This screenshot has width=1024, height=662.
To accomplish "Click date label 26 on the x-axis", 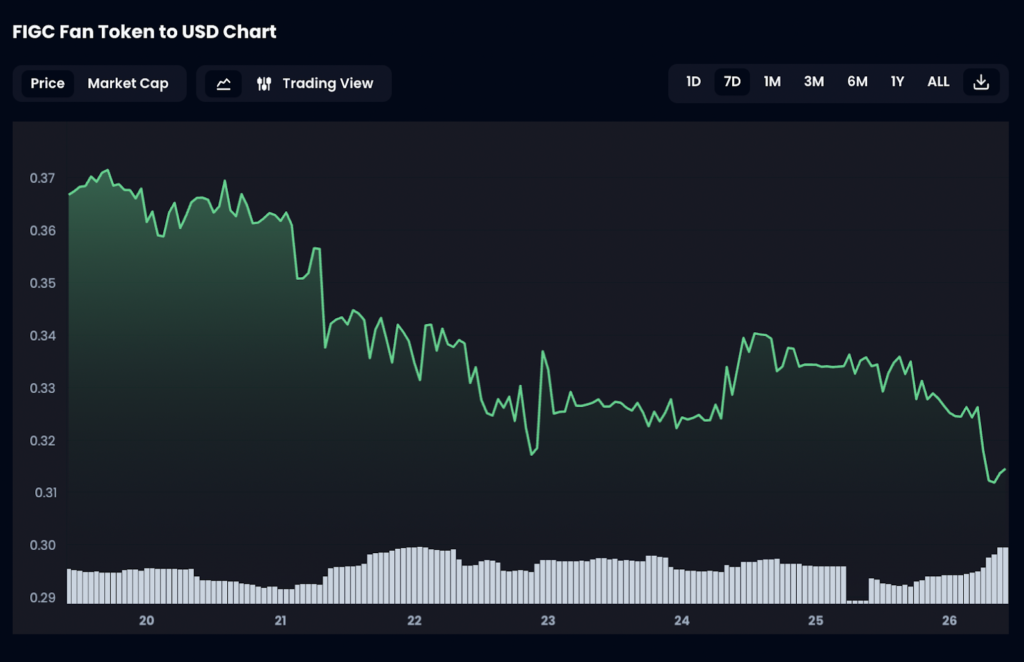I will [950, 621].
